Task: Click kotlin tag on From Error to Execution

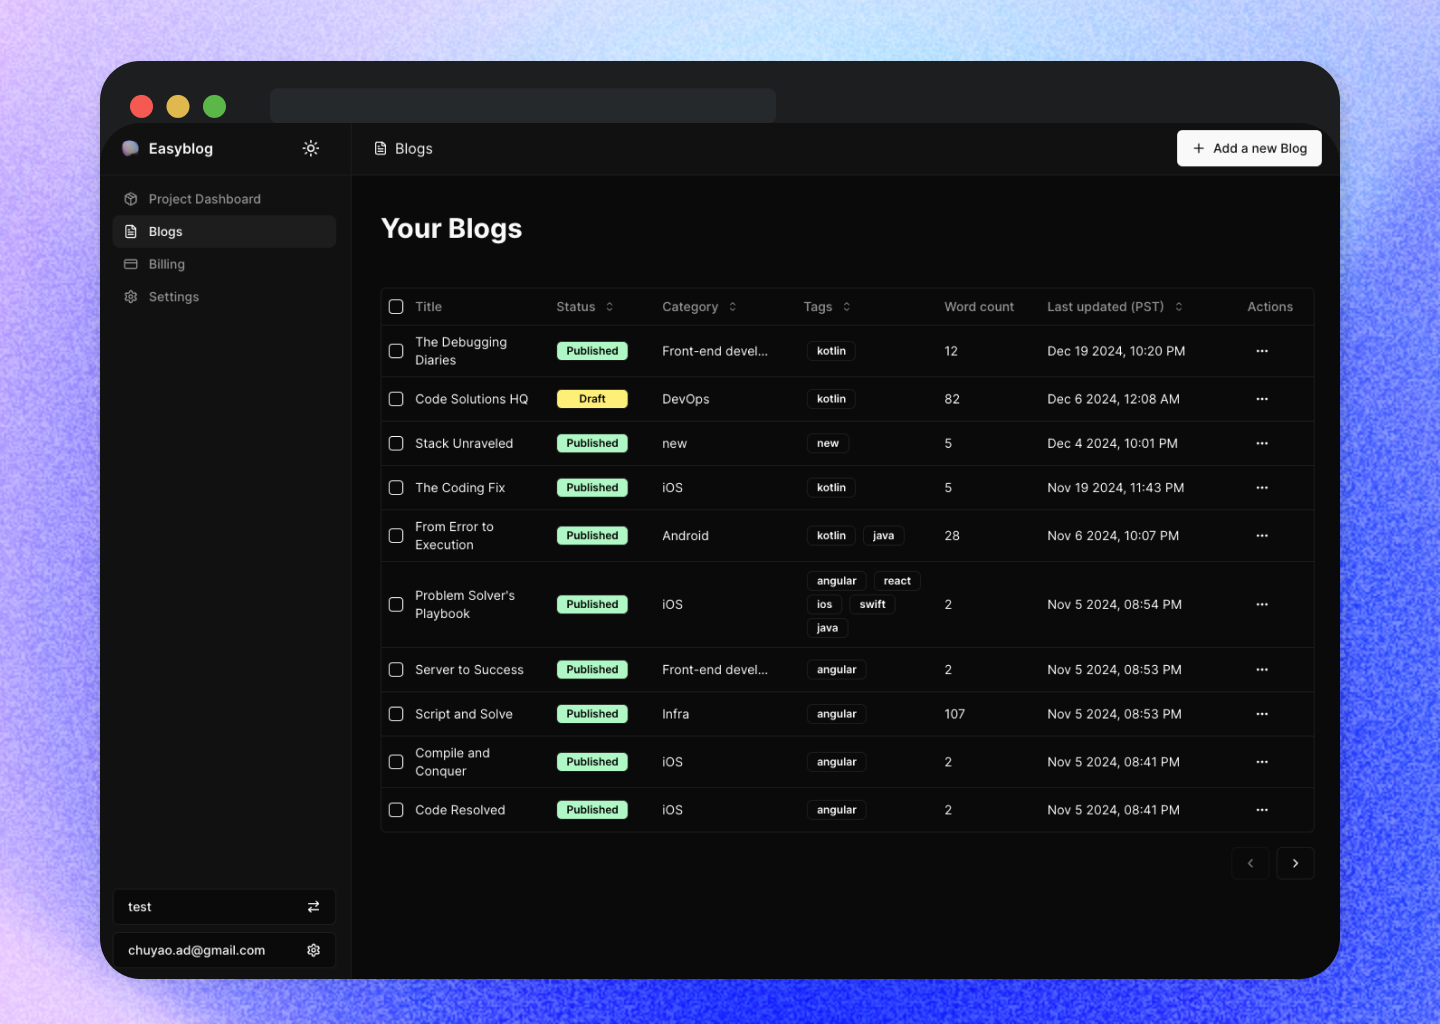Action: [831, 536]
